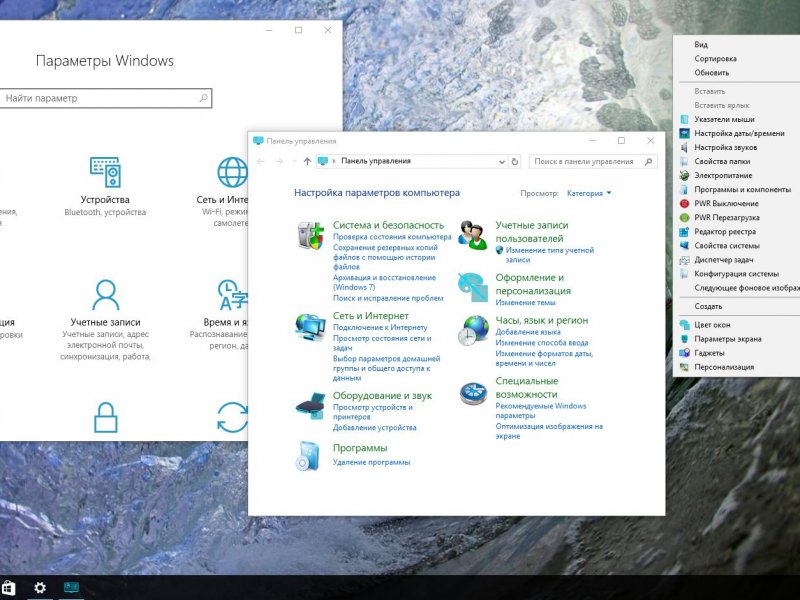800x600 pixels.
Task: Open the Просмотр: Категория dropdown
Action: (589, 193)
